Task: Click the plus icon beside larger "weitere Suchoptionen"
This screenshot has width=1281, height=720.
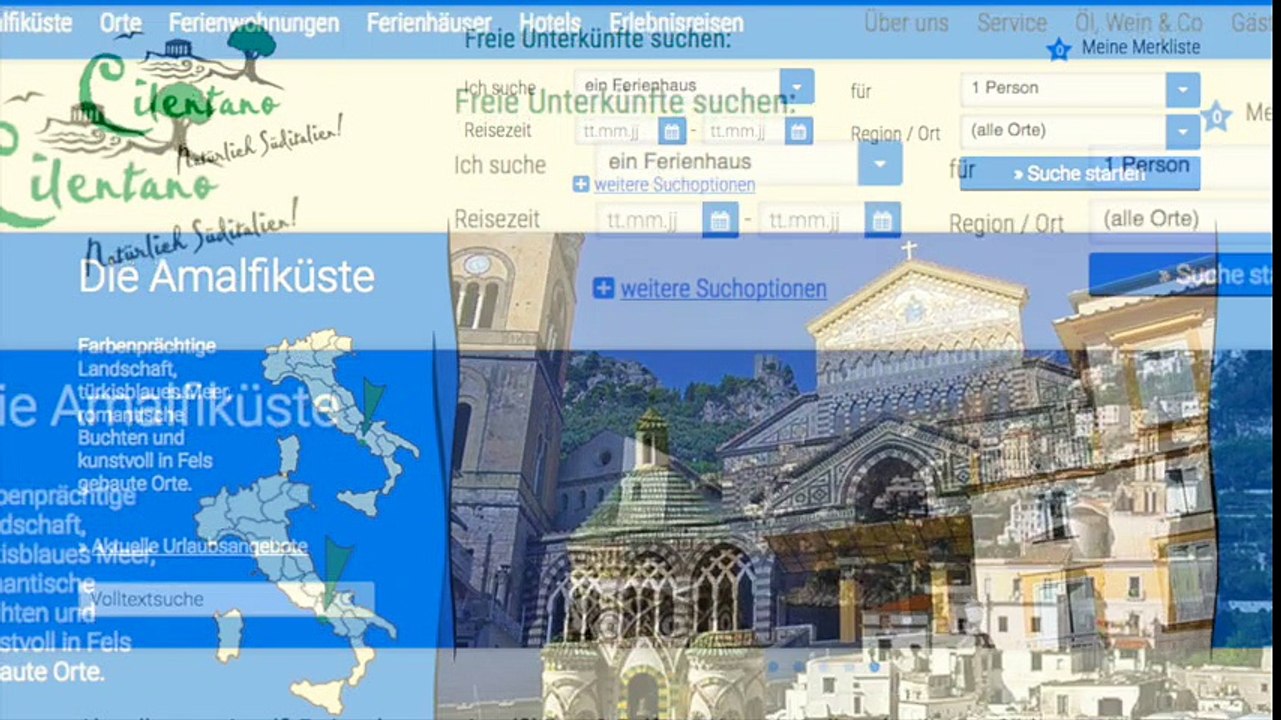Action: point(603,288)
